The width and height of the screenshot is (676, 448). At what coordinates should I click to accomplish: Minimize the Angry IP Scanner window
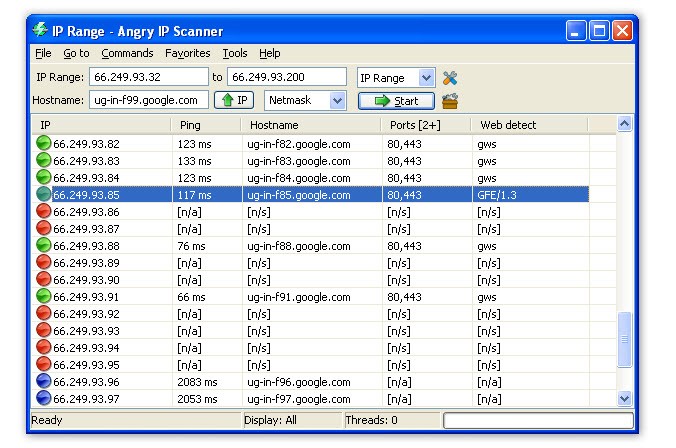click(x=576, y=31)
